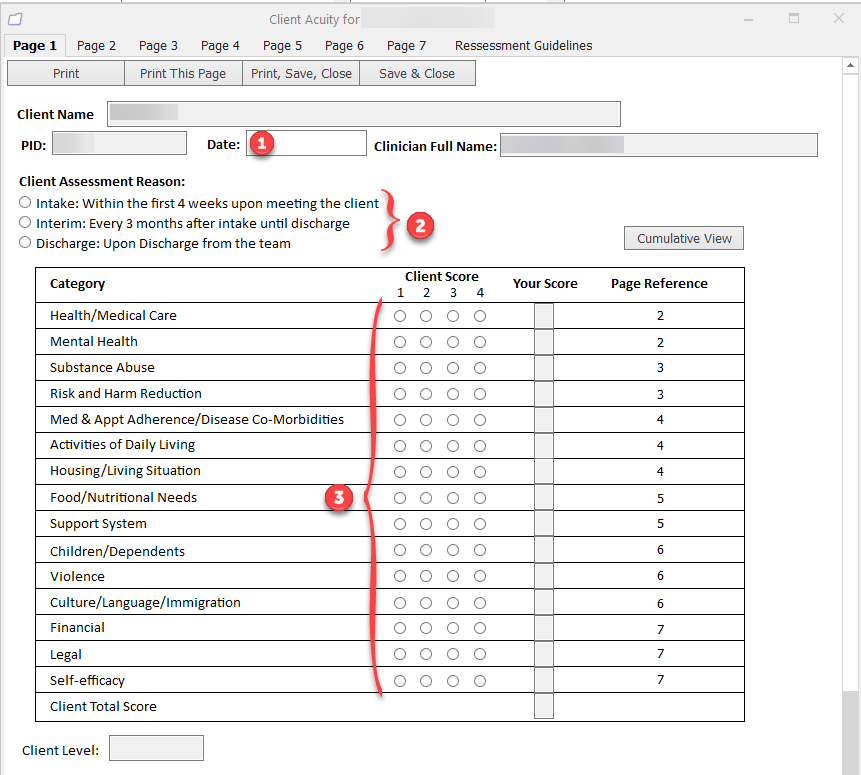The image size is (861, 775).
Task: Open the Page 7 tab
Action: click(406, 45)
